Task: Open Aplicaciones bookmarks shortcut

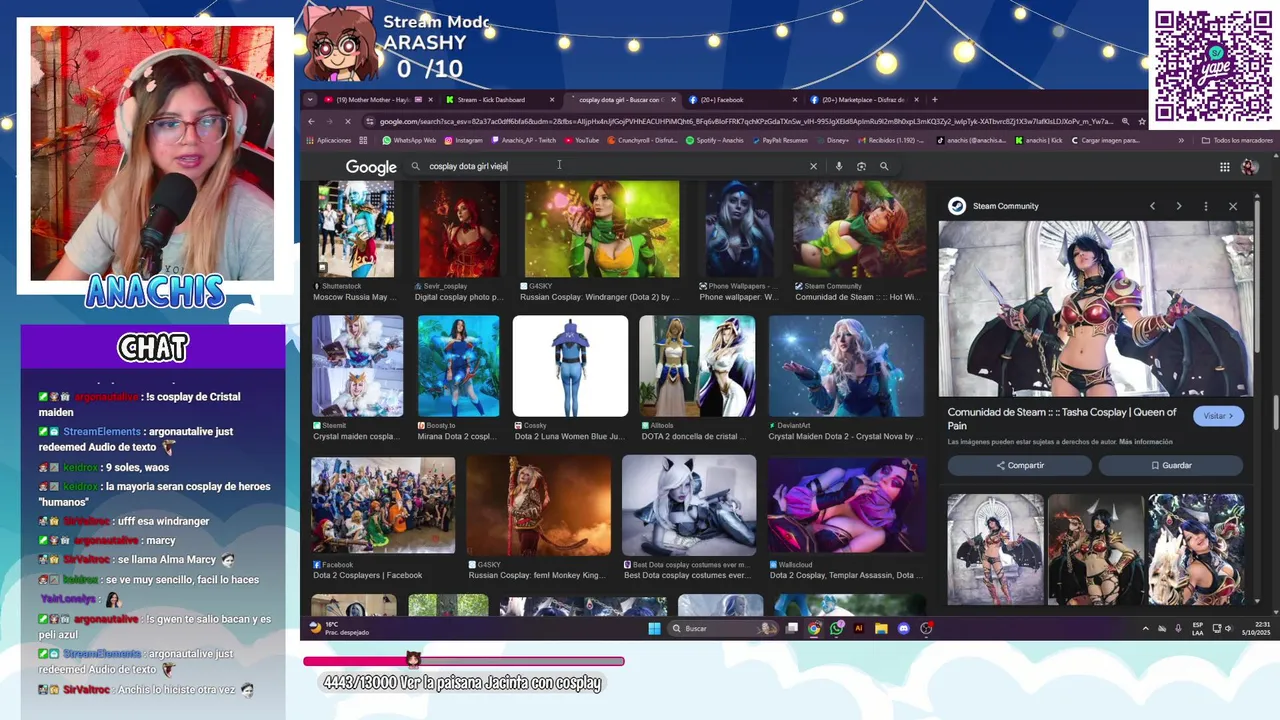Action: [329, 140]
